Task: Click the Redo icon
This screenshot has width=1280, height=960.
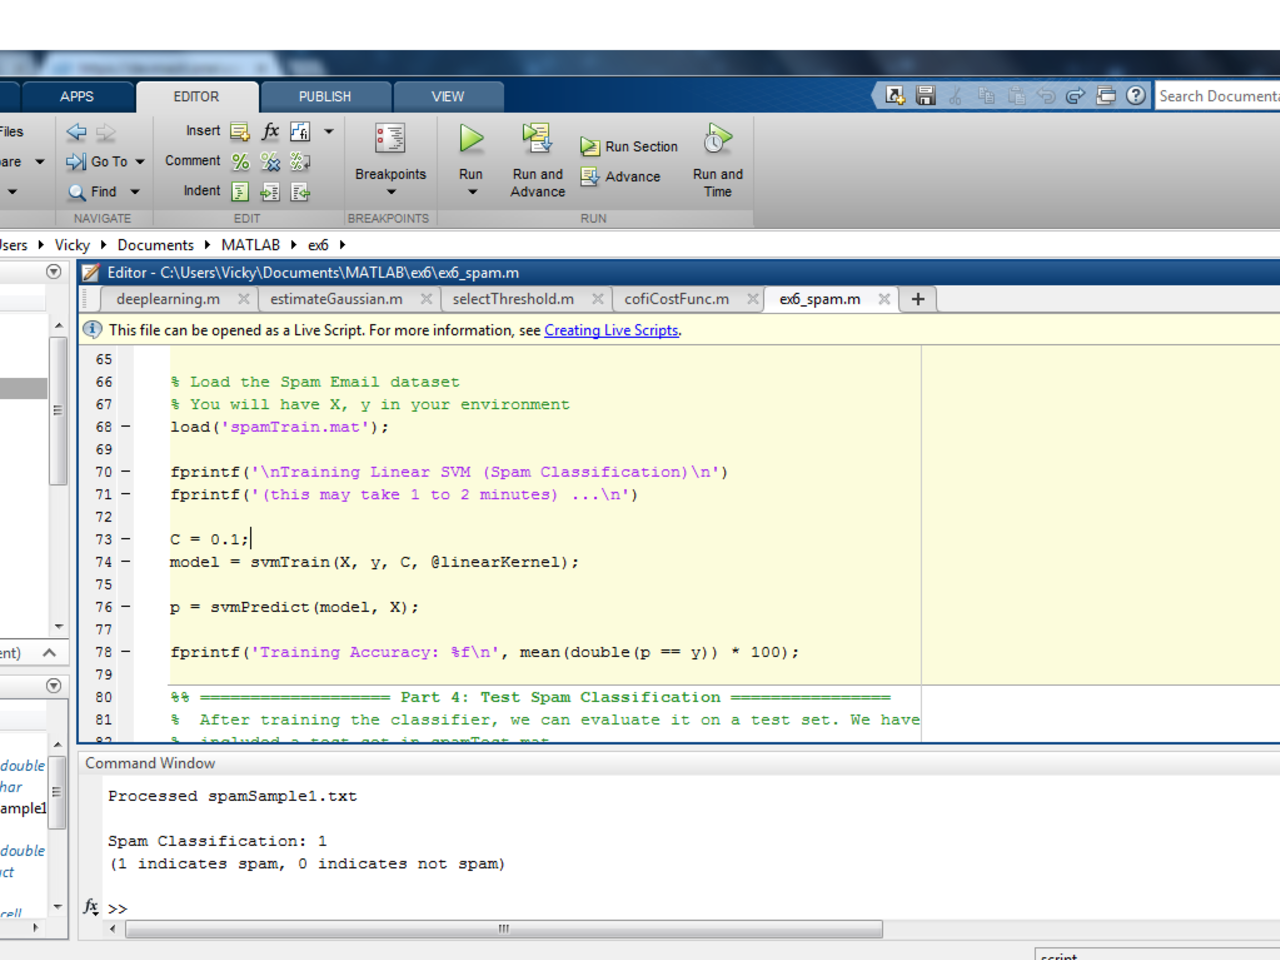Action: coord(1076,96)
